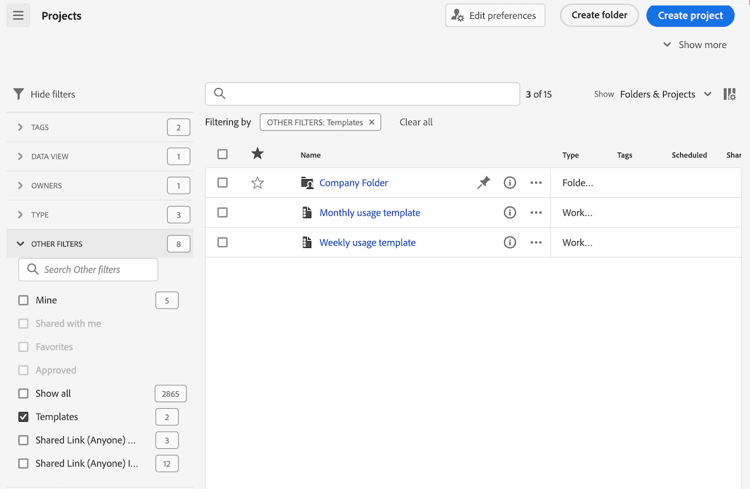Remove the Templates filter chip
The image size is (750, 489).
pos(372,123)
